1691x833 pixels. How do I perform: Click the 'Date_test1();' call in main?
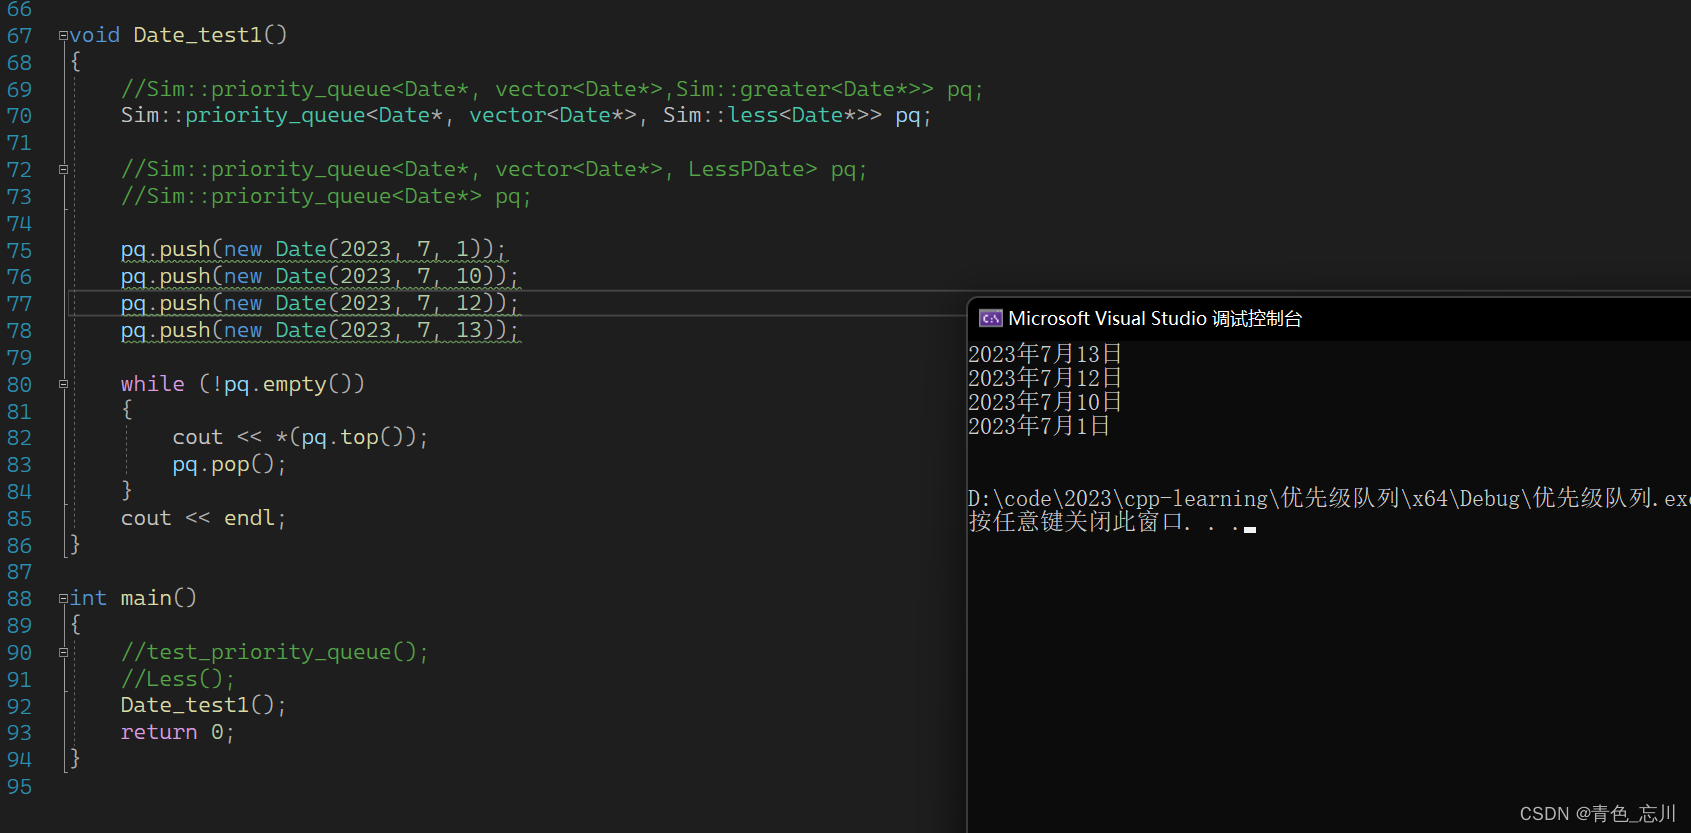click(x=203, y=705)
